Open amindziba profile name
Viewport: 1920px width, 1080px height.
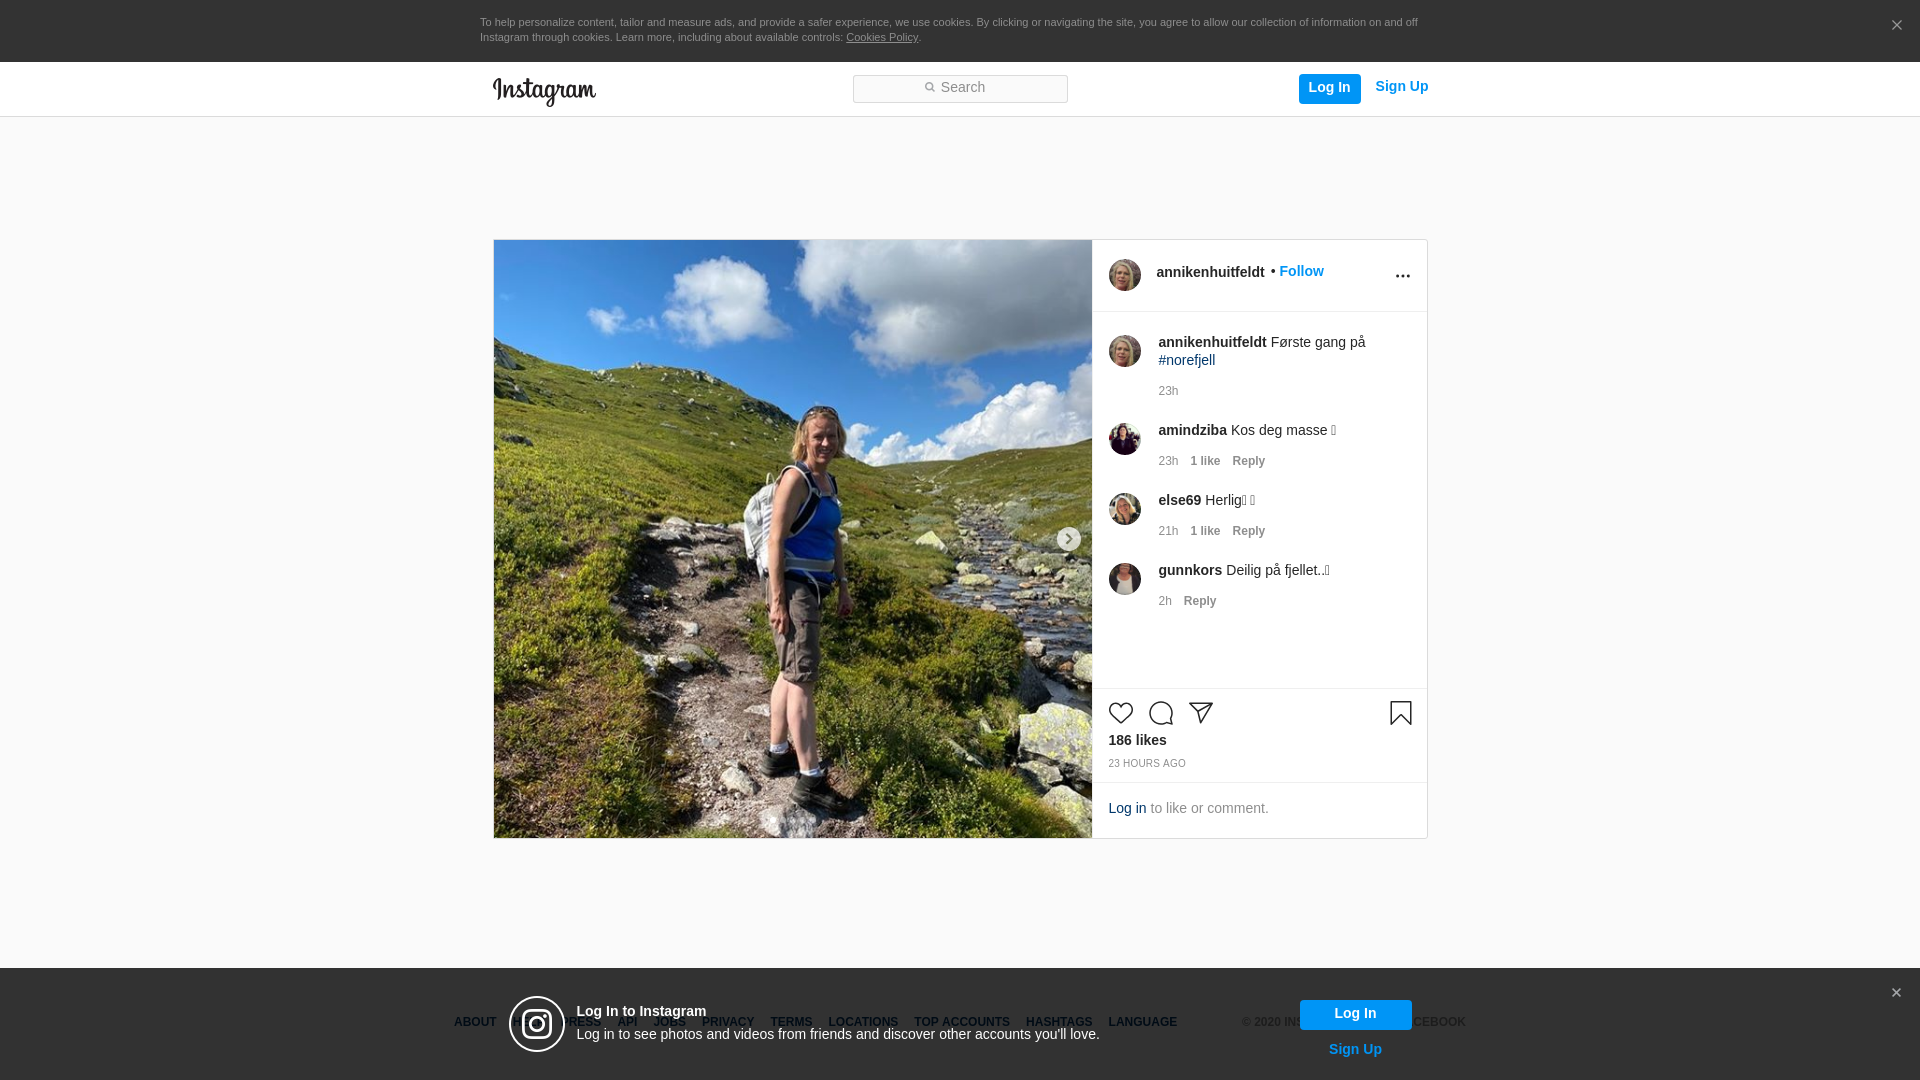[1192, 430]
